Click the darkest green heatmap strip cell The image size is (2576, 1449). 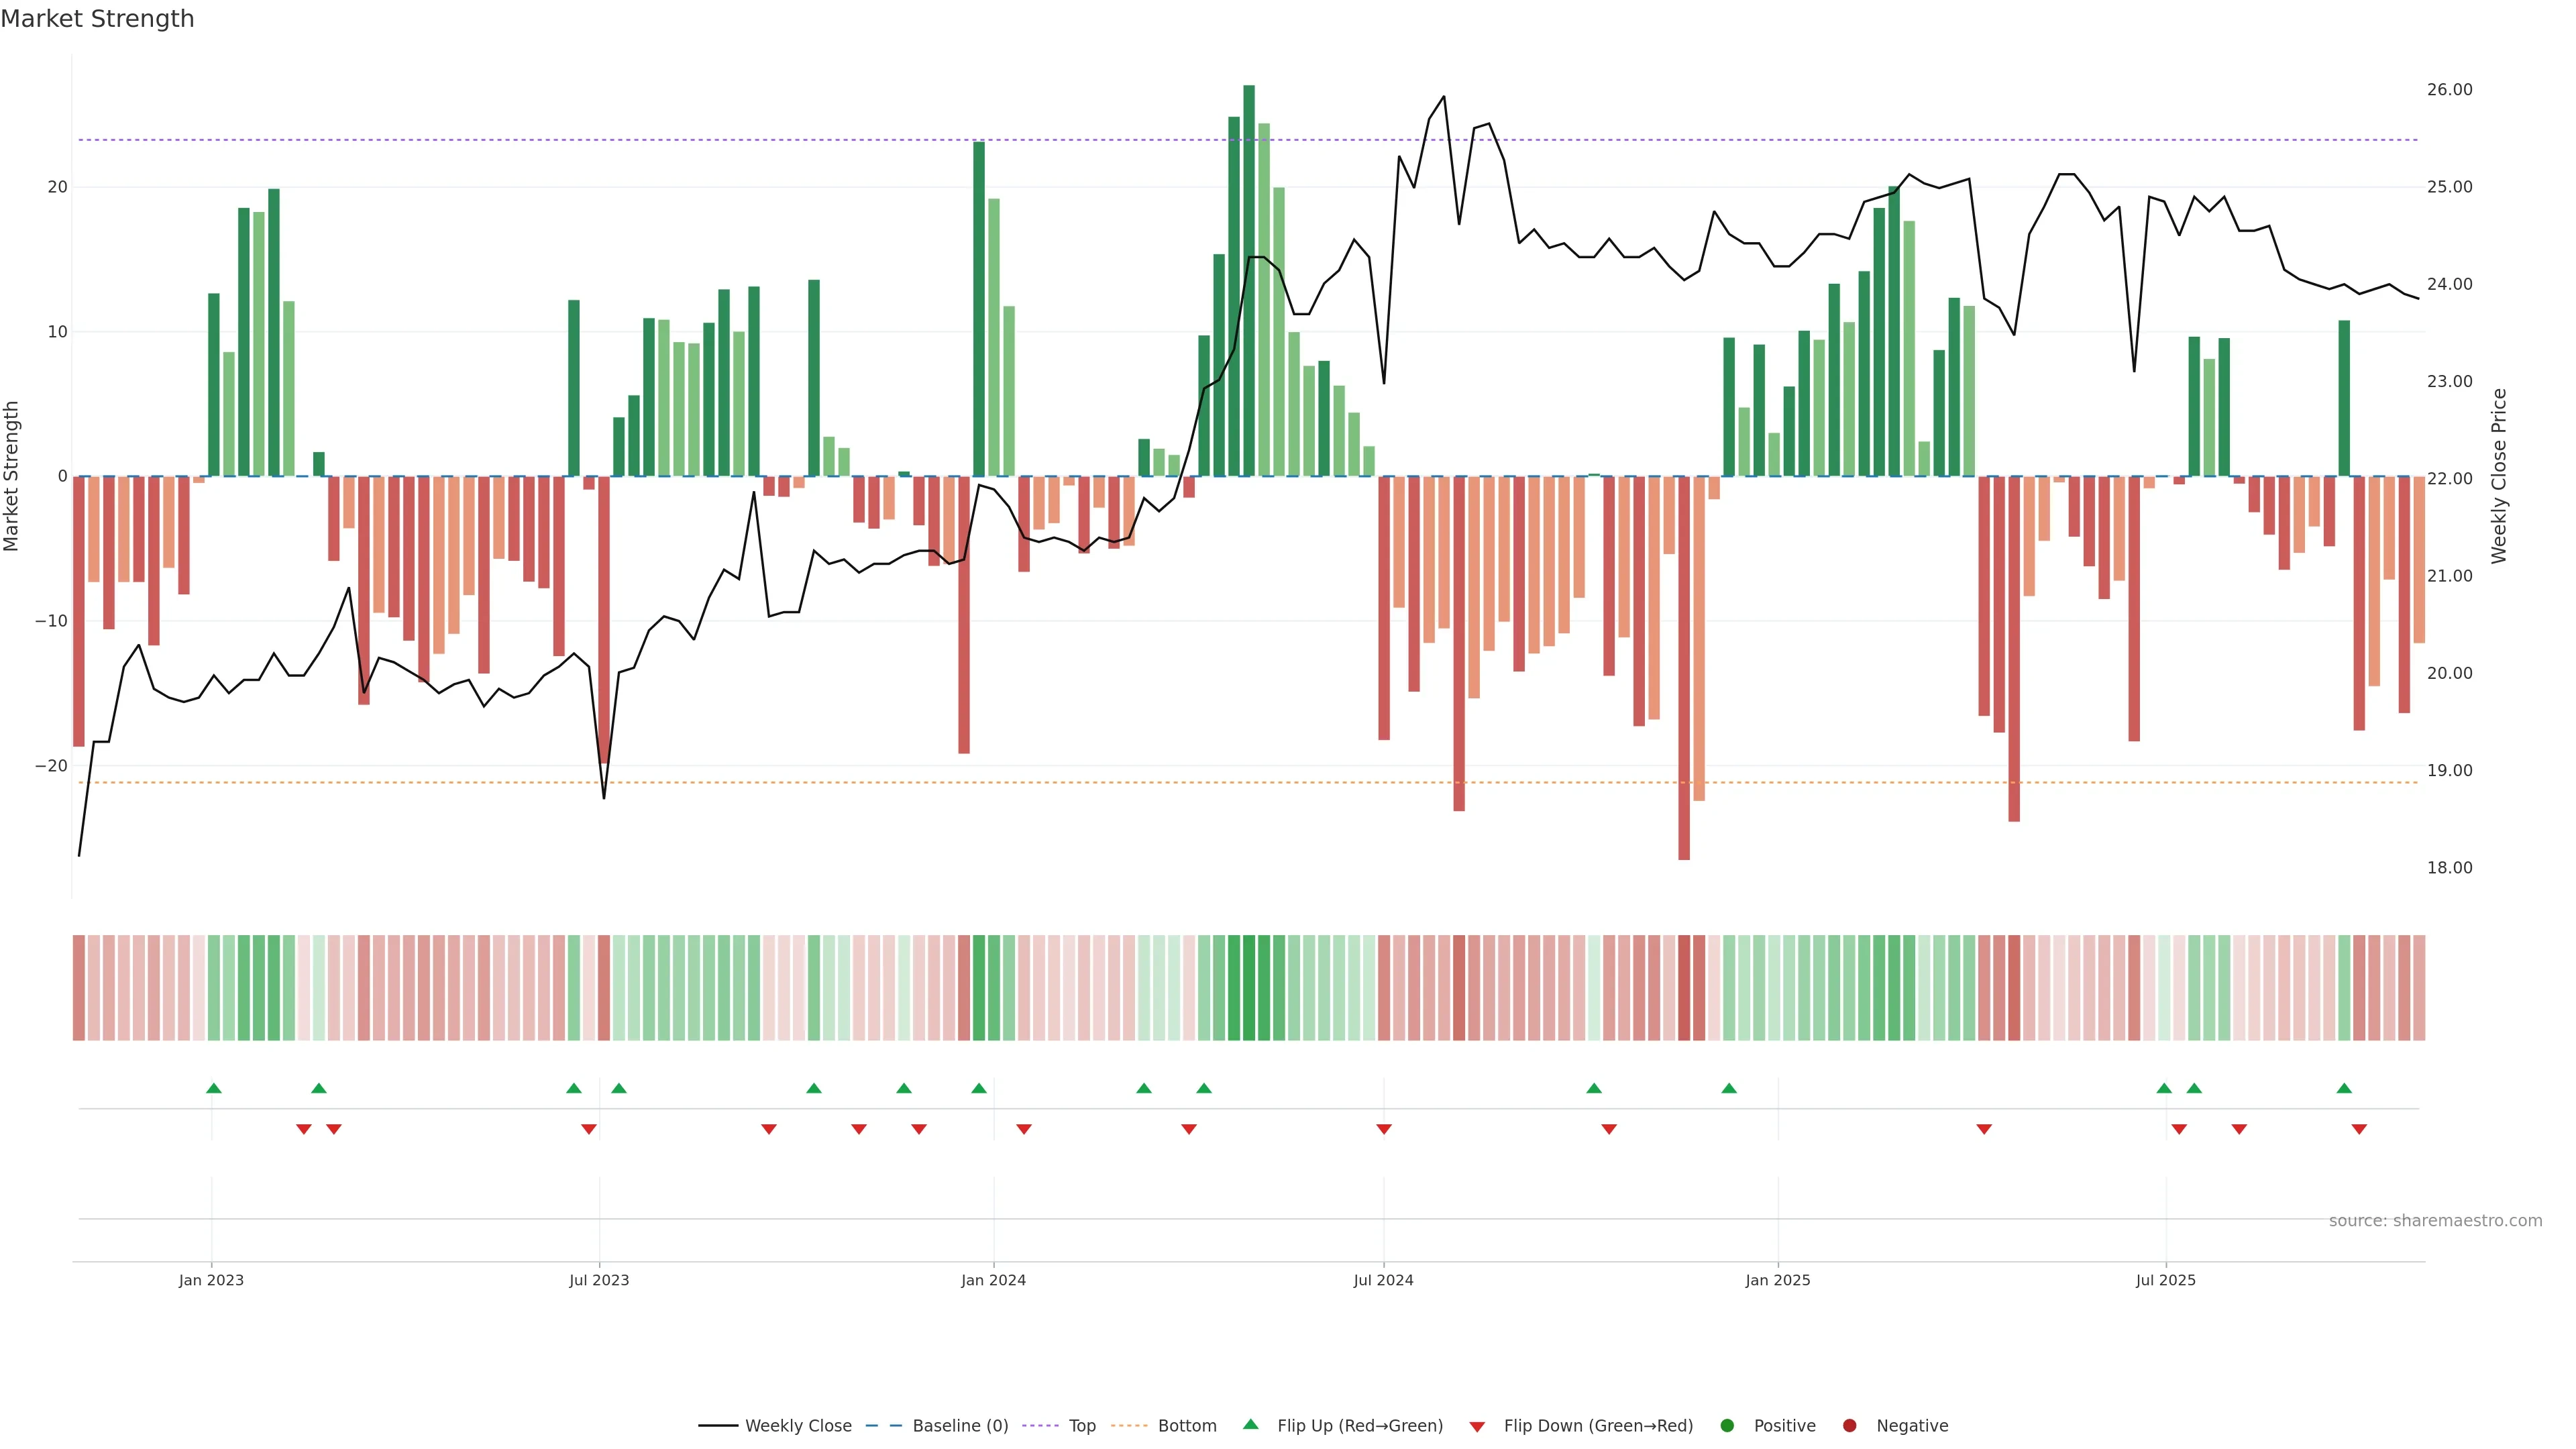coord(1249,988)
